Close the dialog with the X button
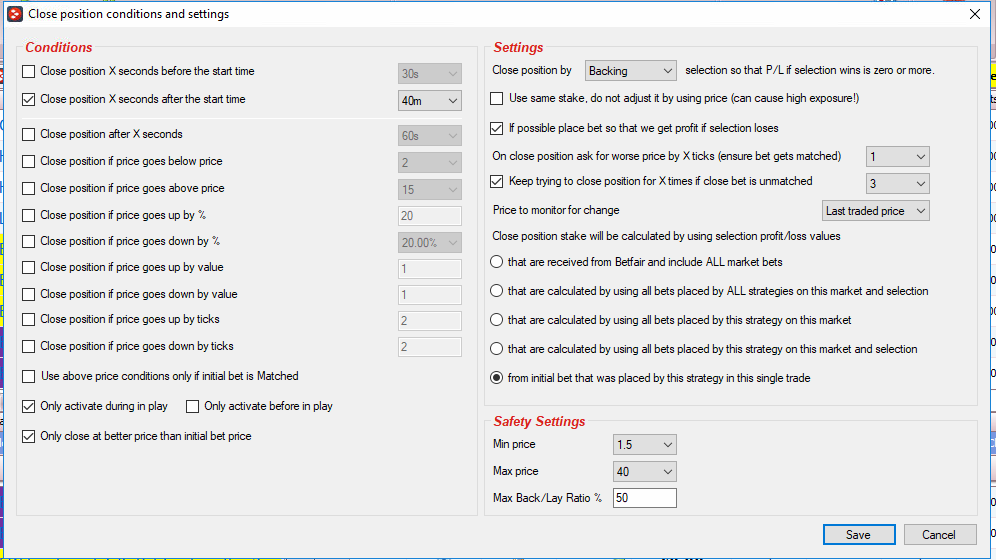The image size is (996, 560). 974,14
